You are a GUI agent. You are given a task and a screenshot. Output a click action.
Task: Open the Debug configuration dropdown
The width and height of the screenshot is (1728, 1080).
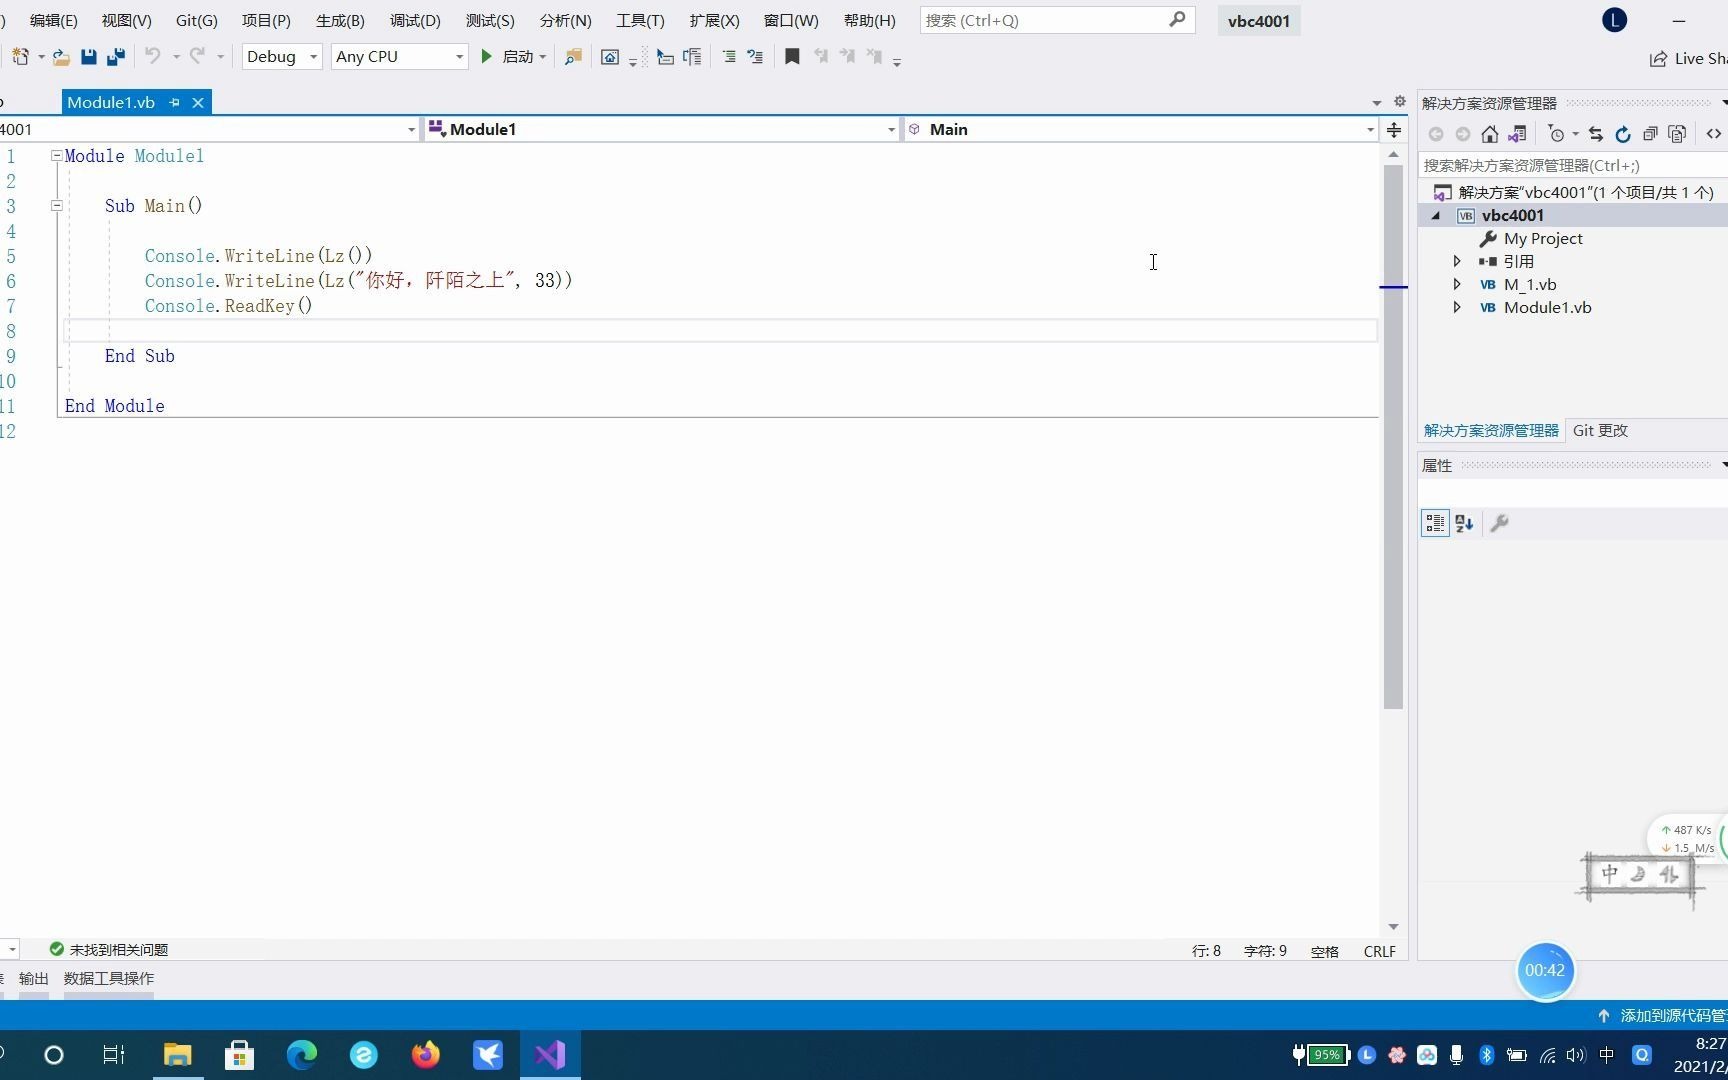click(x=280, y=56)
